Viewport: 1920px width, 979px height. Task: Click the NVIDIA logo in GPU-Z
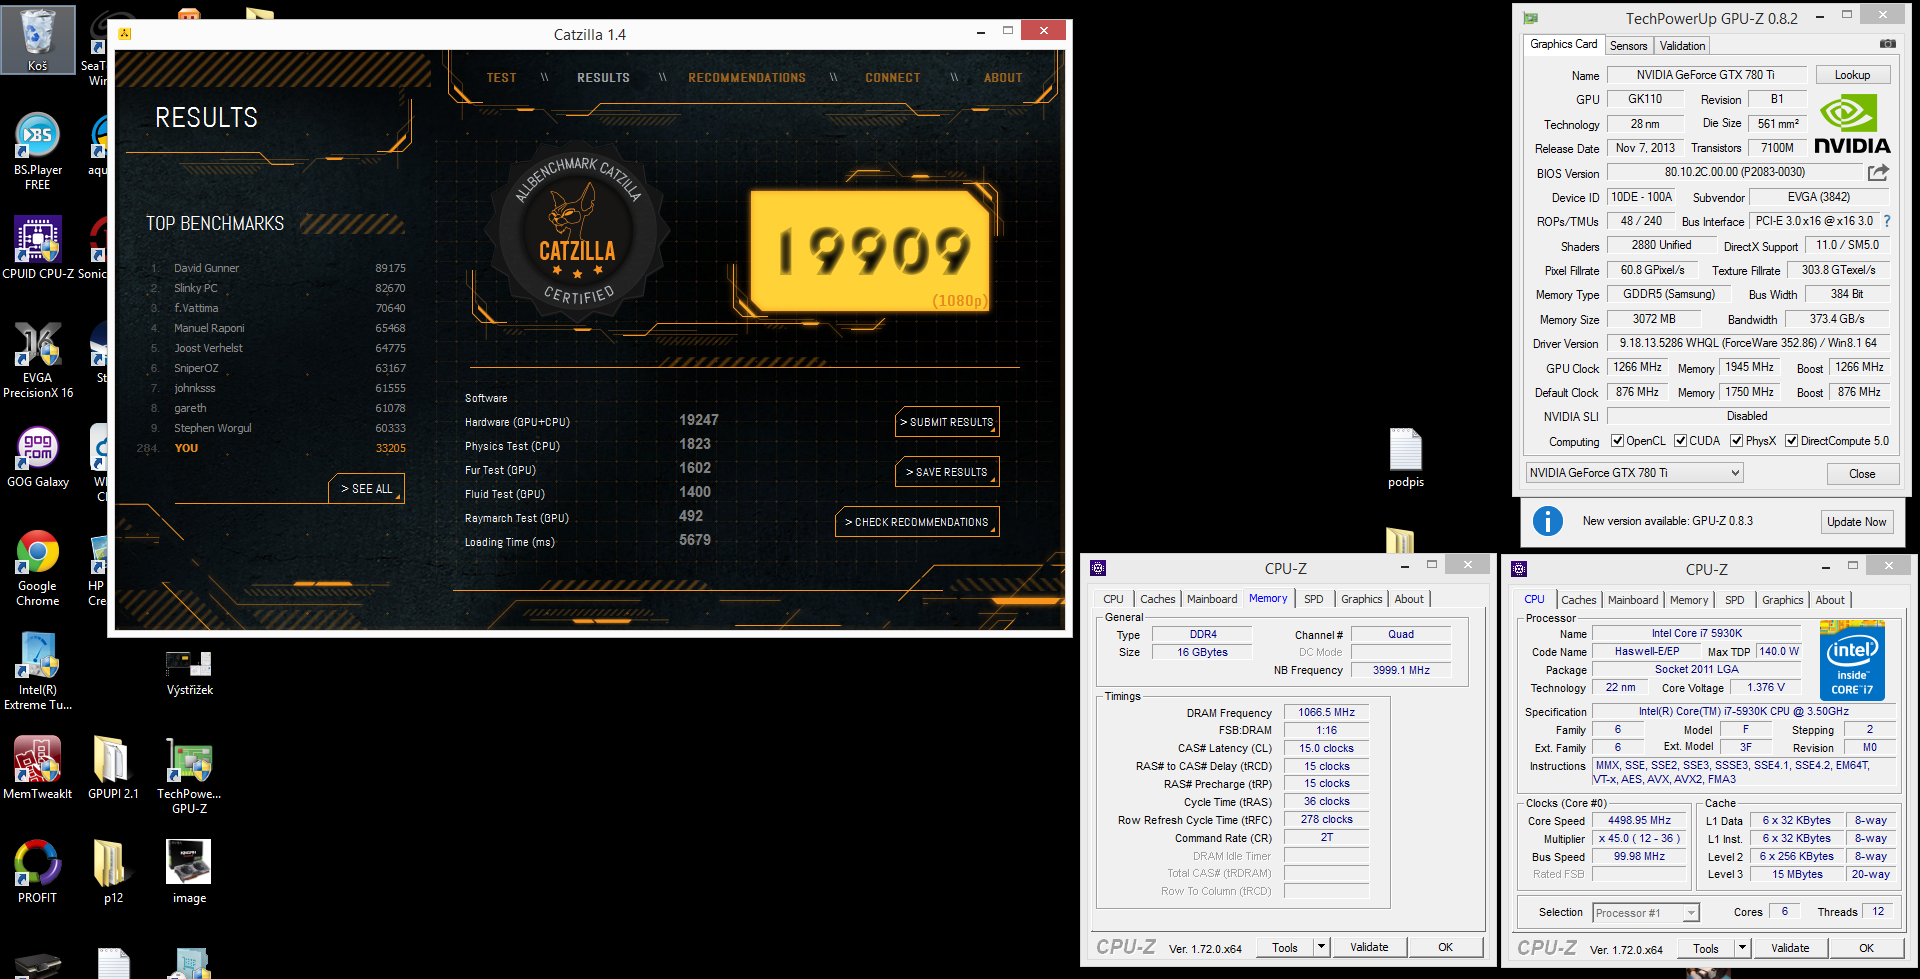tap(1852, 125)
